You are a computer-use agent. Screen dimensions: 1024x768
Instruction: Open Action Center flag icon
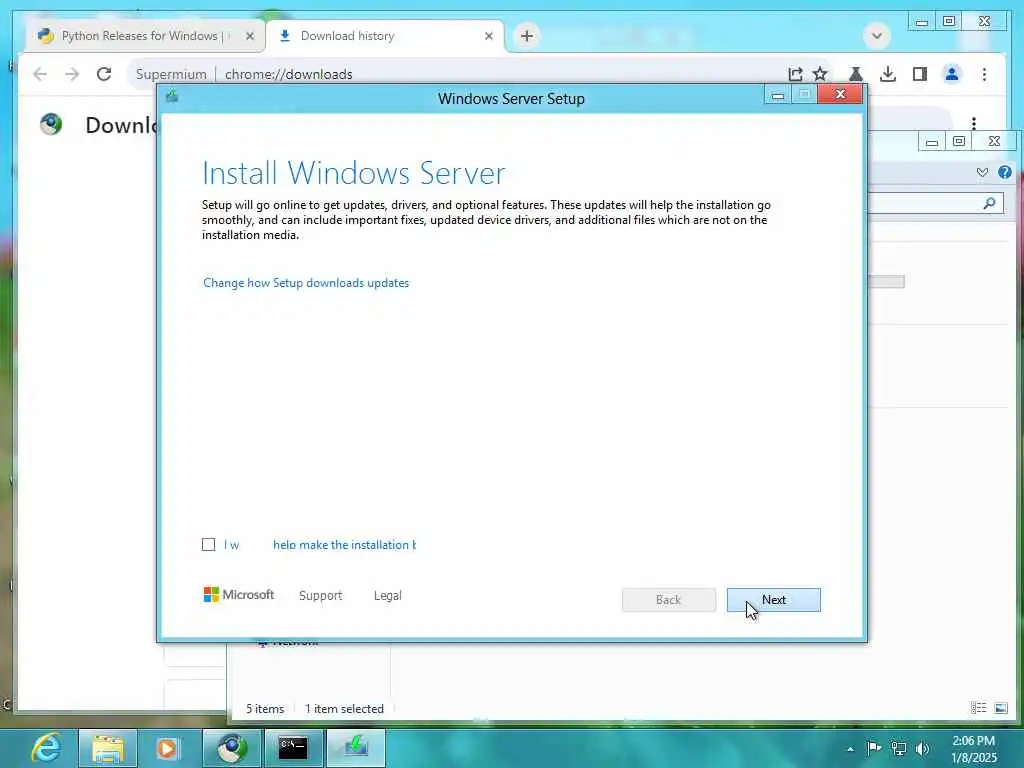pyautogui.click(x=873, y=748)
